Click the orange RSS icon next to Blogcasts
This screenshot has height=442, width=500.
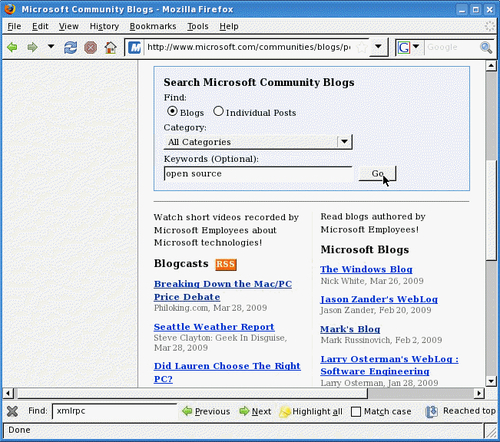(x=226, y=264)
